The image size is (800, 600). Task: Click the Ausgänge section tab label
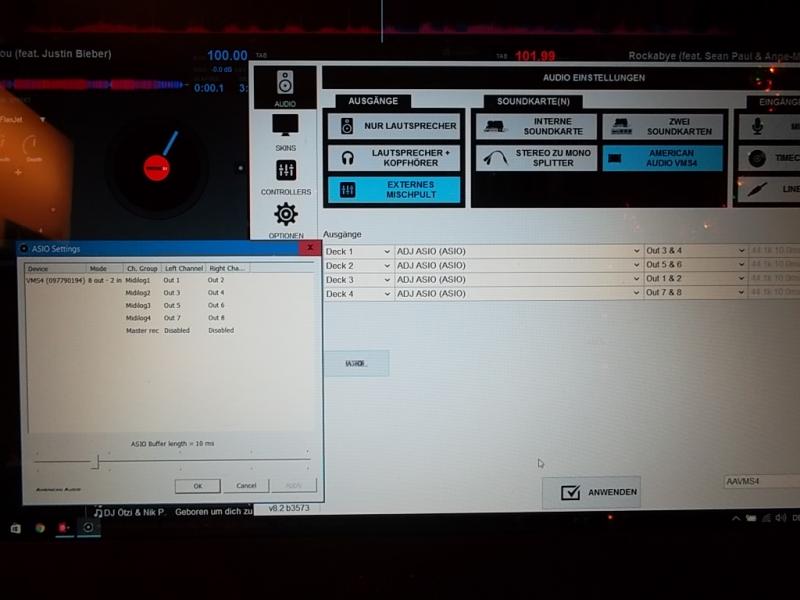pyautogui.click(x=373, y=101)
